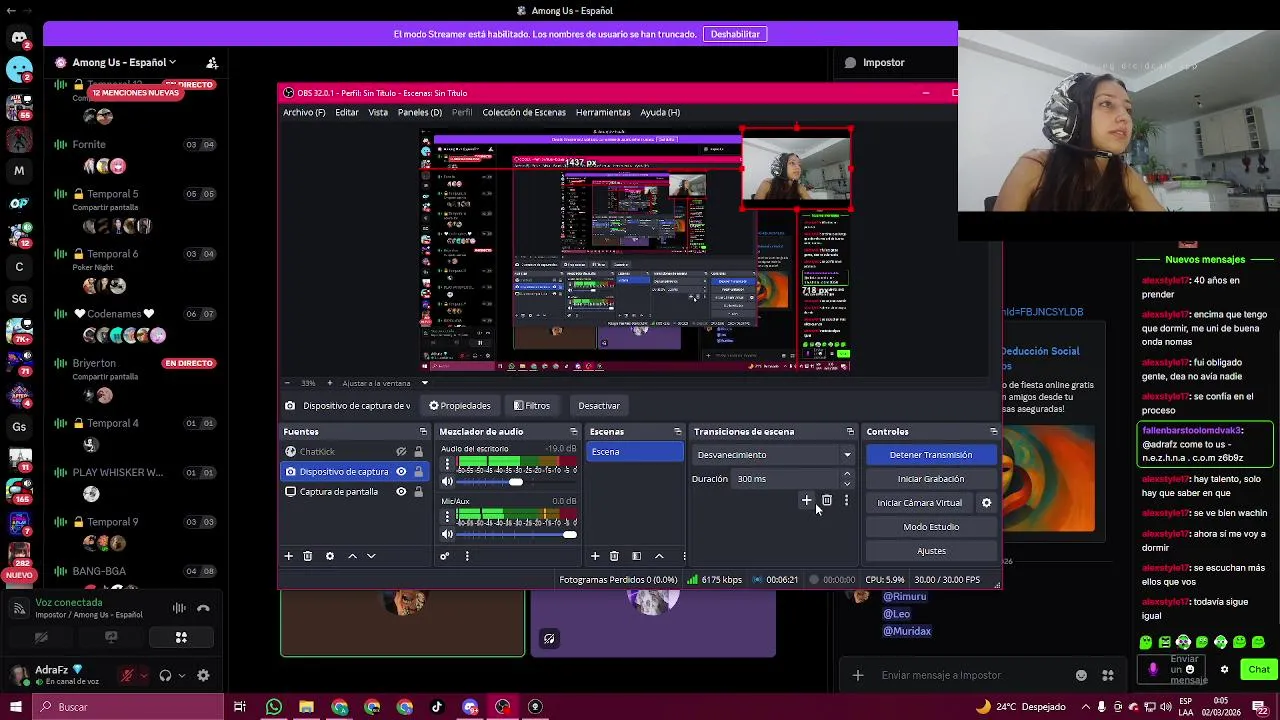Image resolution: width=1280 pixels, height=720 pixels.
Task: Delete selected source with Fuentes trash icon
Action: pyautogui.click(x=308, y=556)
